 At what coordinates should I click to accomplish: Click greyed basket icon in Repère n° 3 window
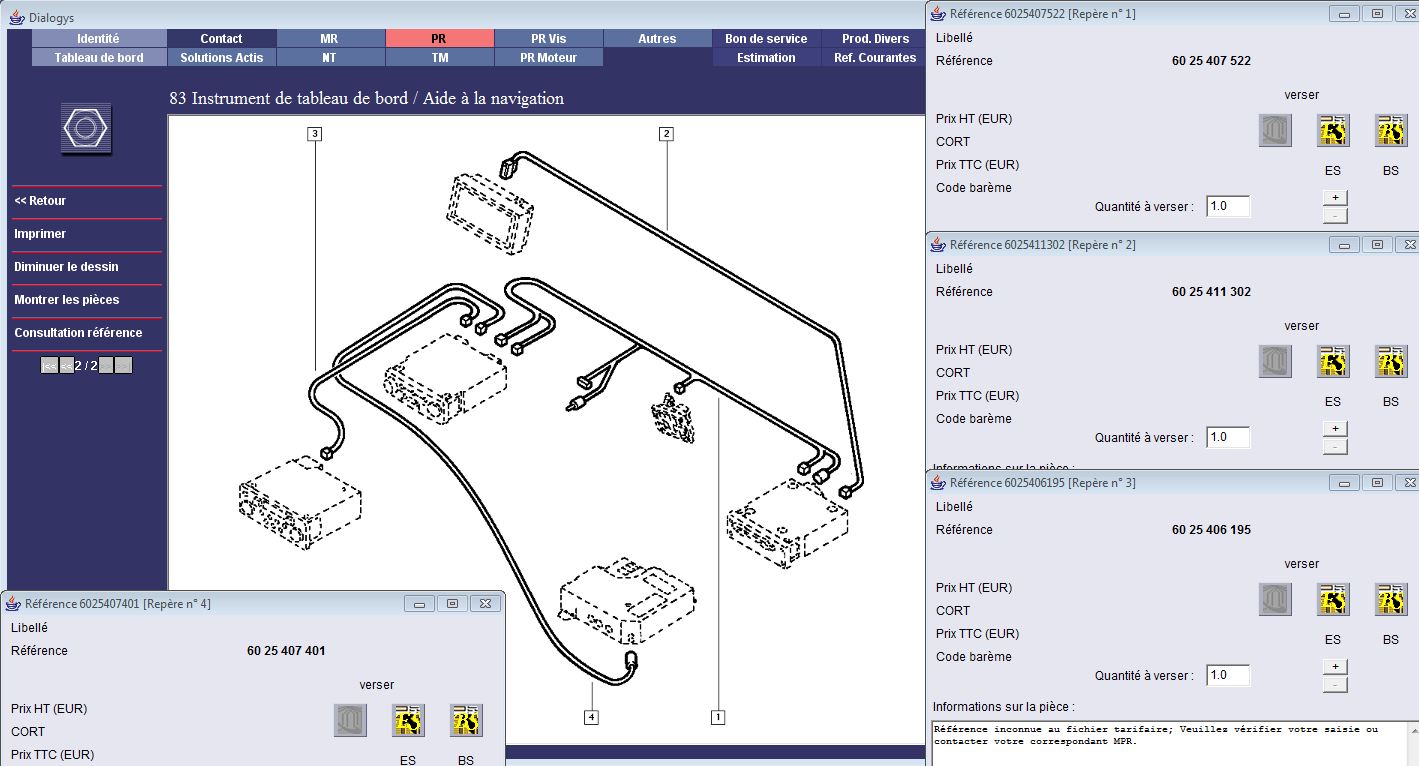tap(1275, 599)
